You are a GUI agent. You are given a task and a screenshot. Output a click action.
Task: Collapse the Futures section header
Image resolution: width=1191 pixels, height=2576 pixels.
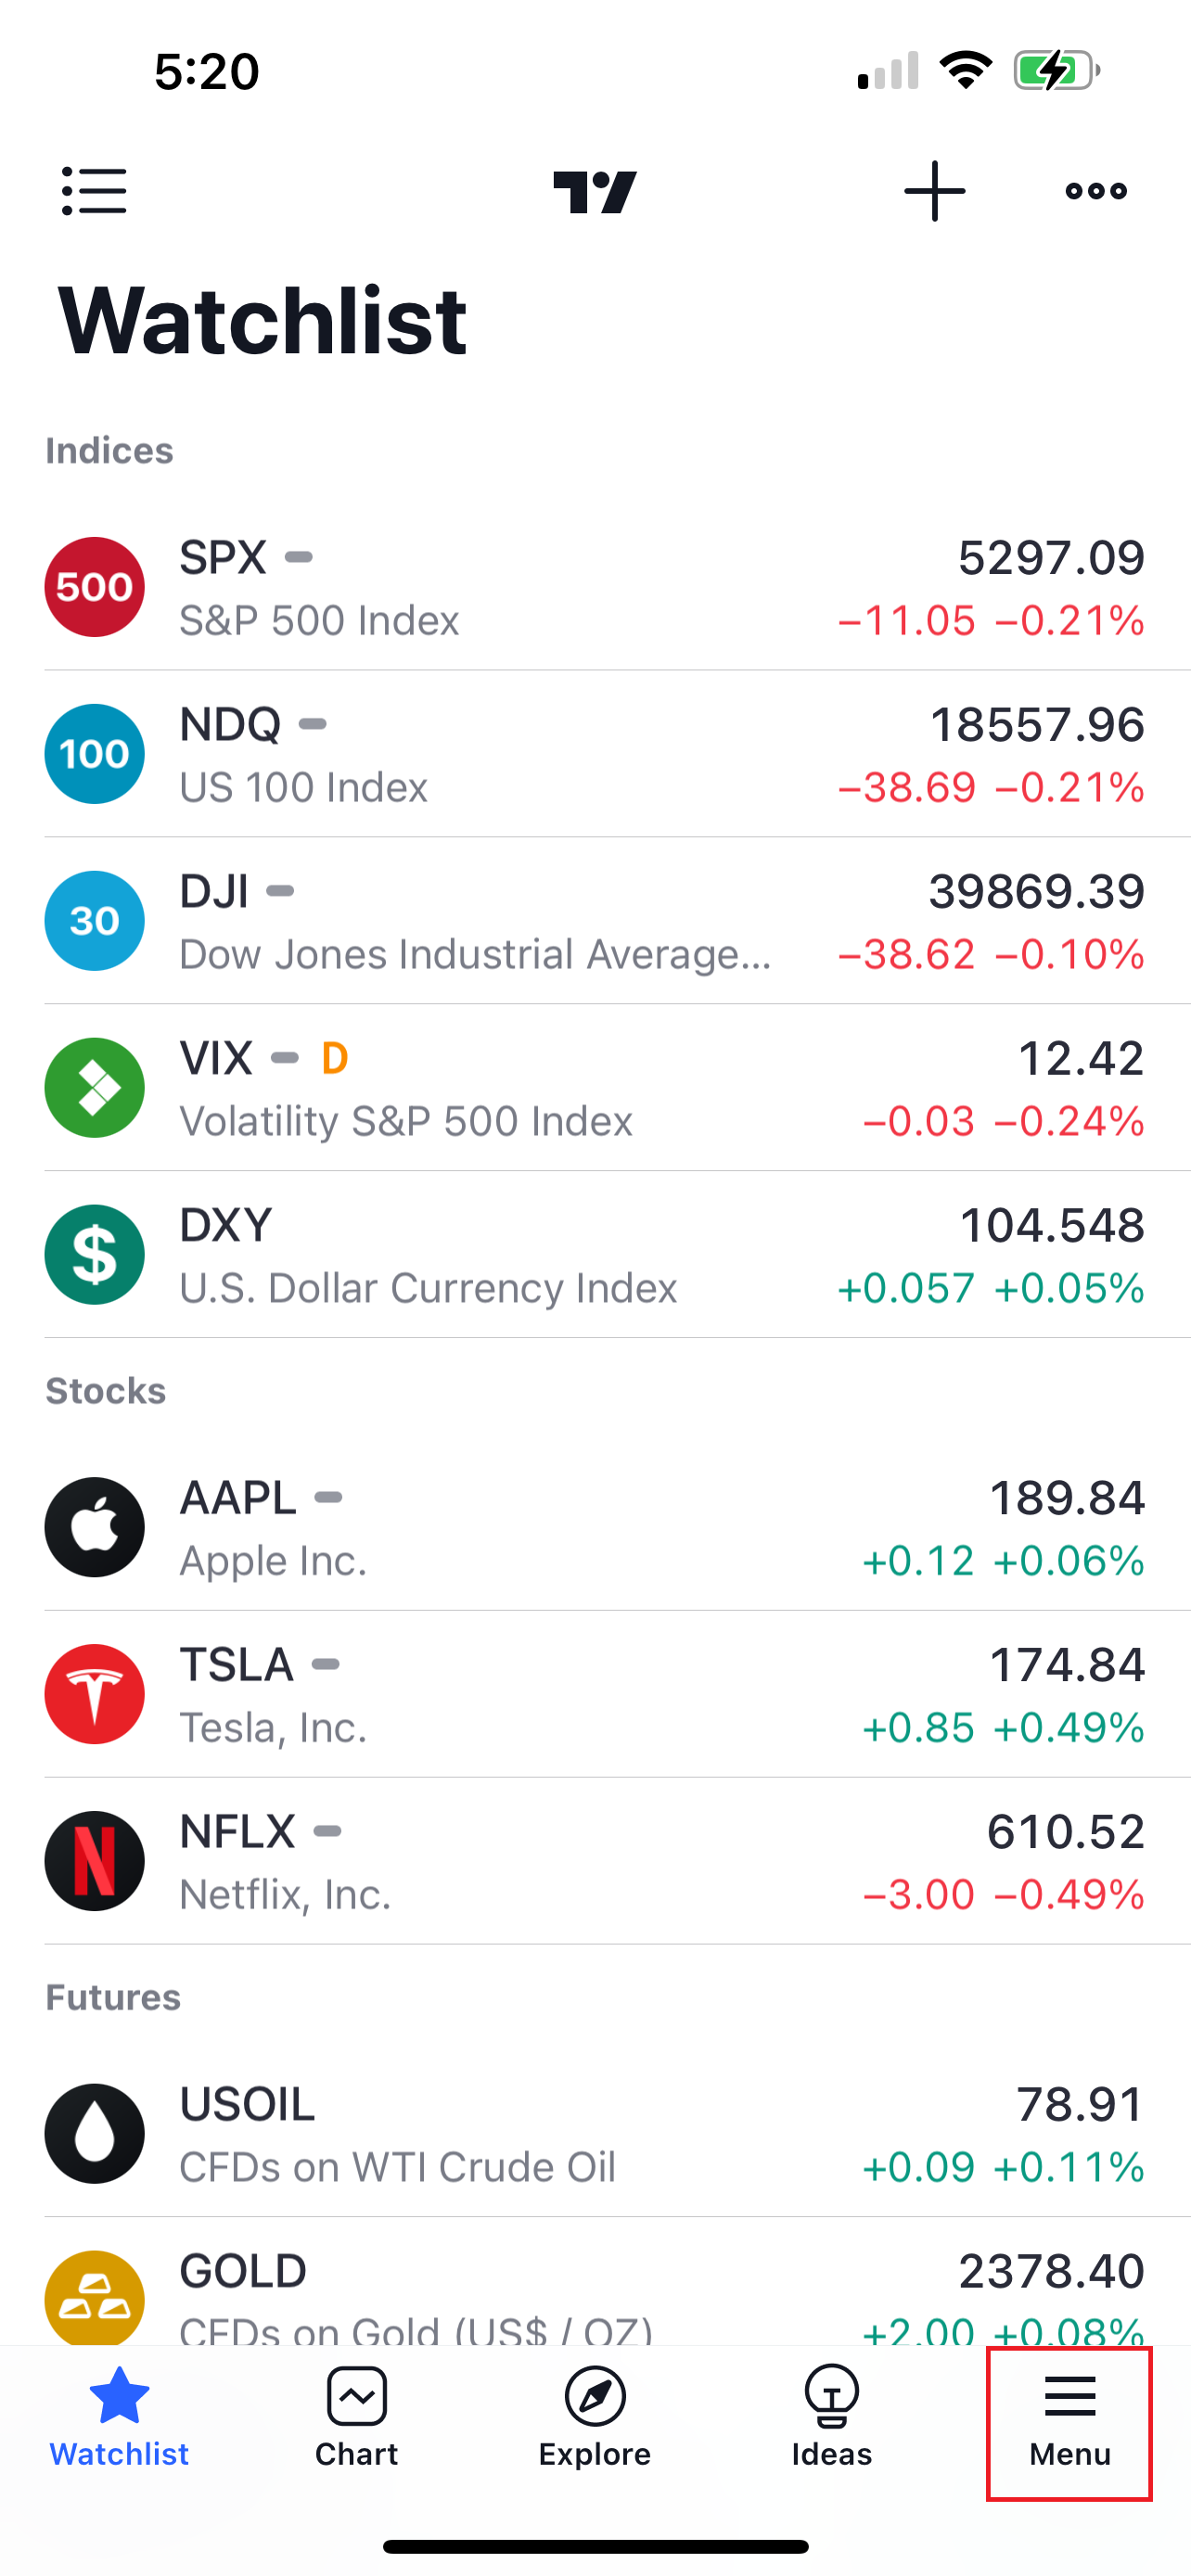click(113, 1997)
